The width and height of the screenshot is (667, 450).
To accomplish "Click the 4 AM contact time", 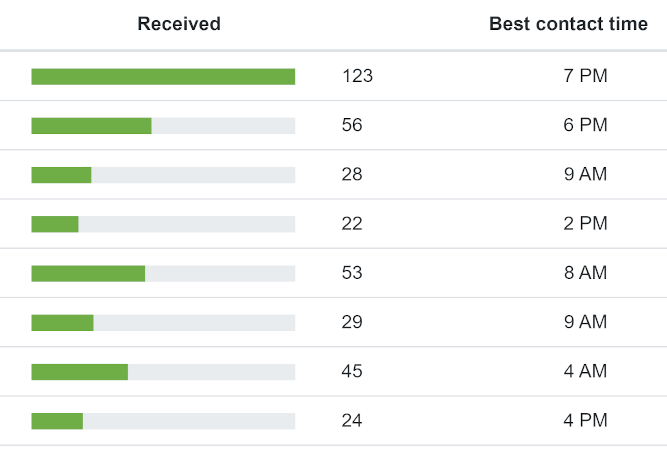I will coord(585,372).
